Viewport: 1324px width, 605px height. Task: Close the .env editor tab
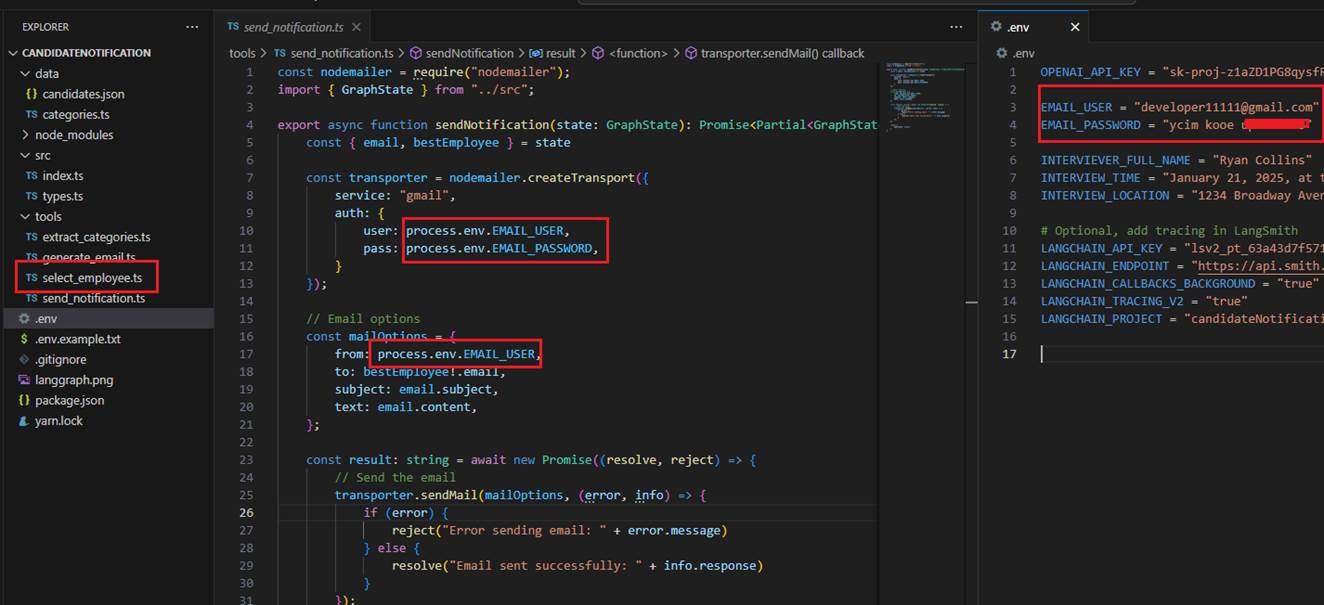point(1075,27)
